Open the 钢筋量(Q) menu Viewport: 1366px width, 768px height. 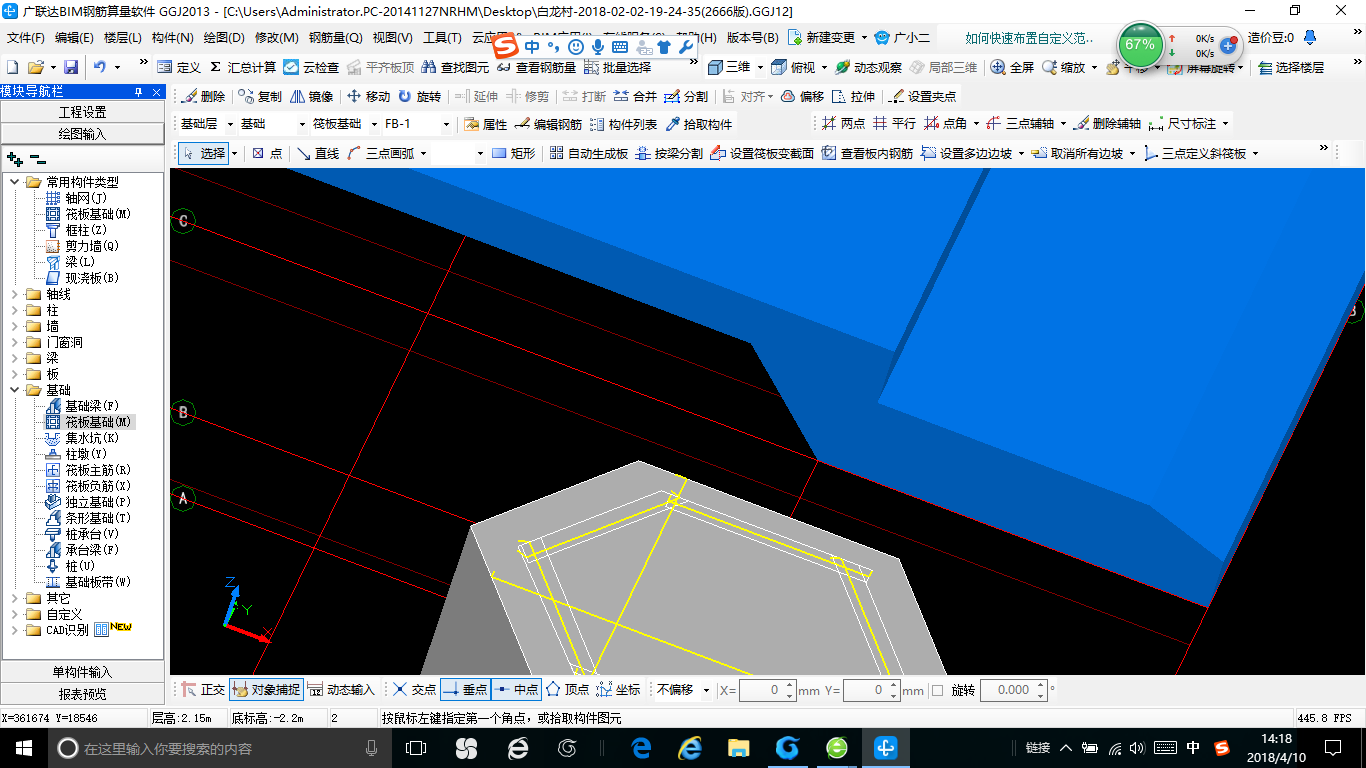tap(336, 38)
